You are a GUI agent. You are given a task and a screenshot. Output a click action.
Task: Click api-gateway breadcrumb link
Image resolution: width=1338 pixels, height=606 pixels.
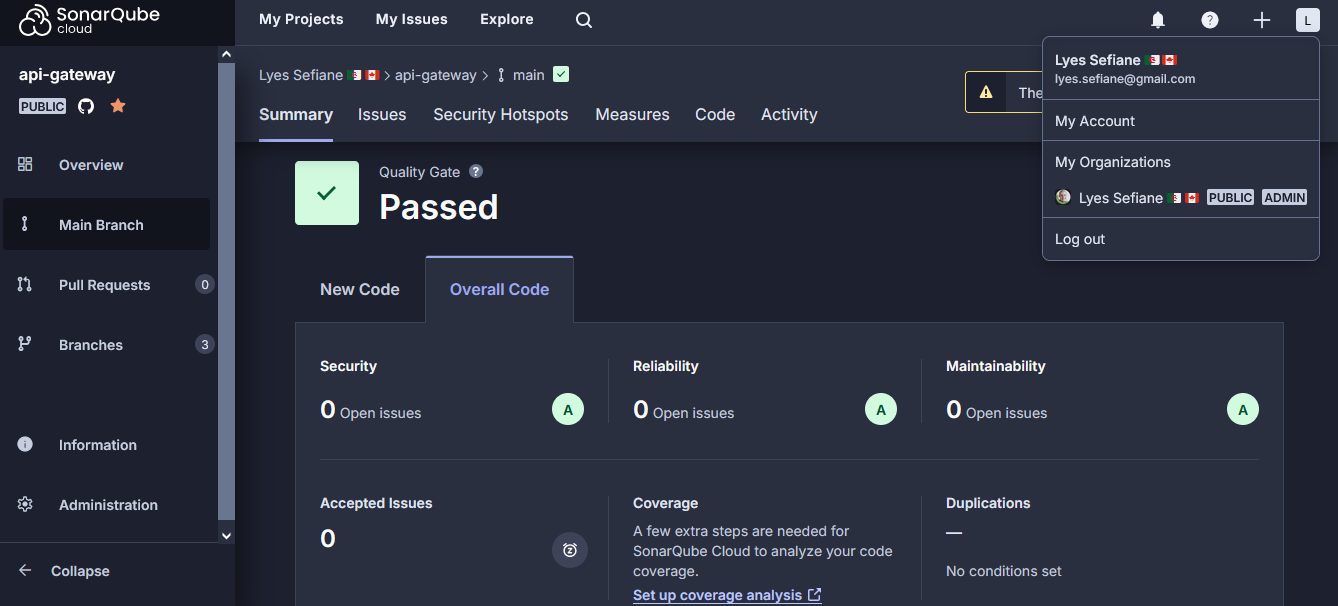(x=436, y=75)
